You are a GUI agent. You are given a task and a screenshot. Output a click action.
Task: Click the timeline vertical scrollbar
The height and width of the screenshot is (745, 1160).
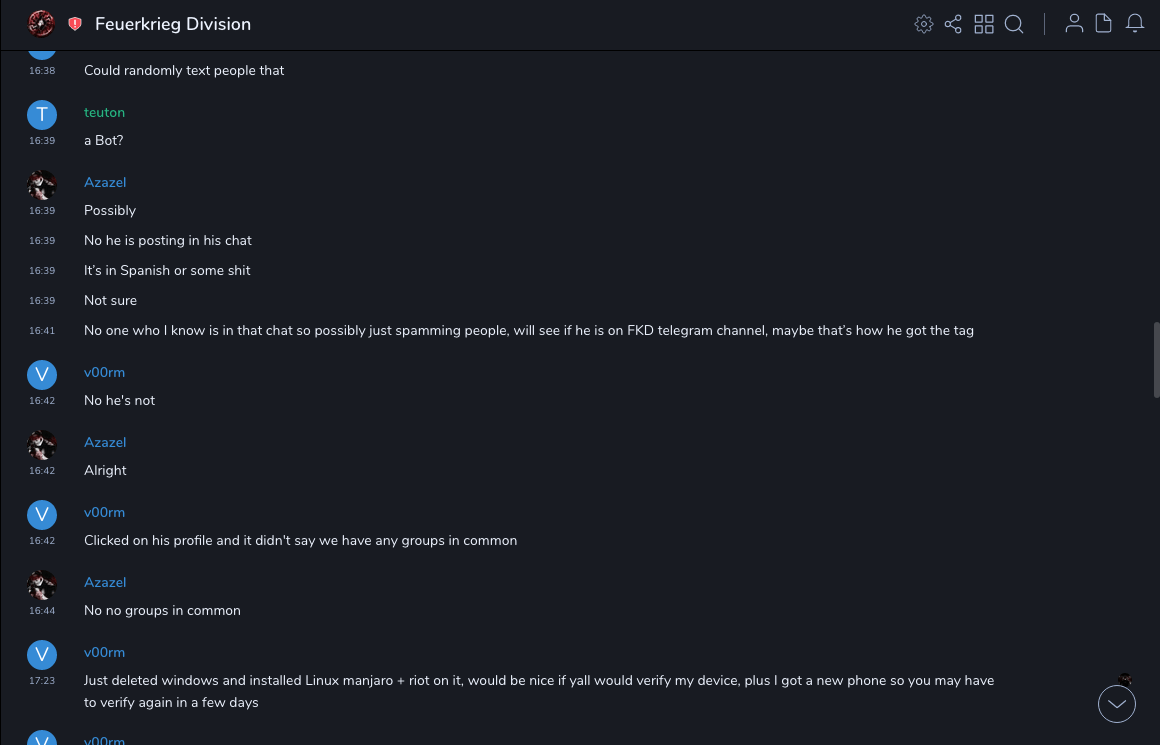click(x=1156, y=360)
